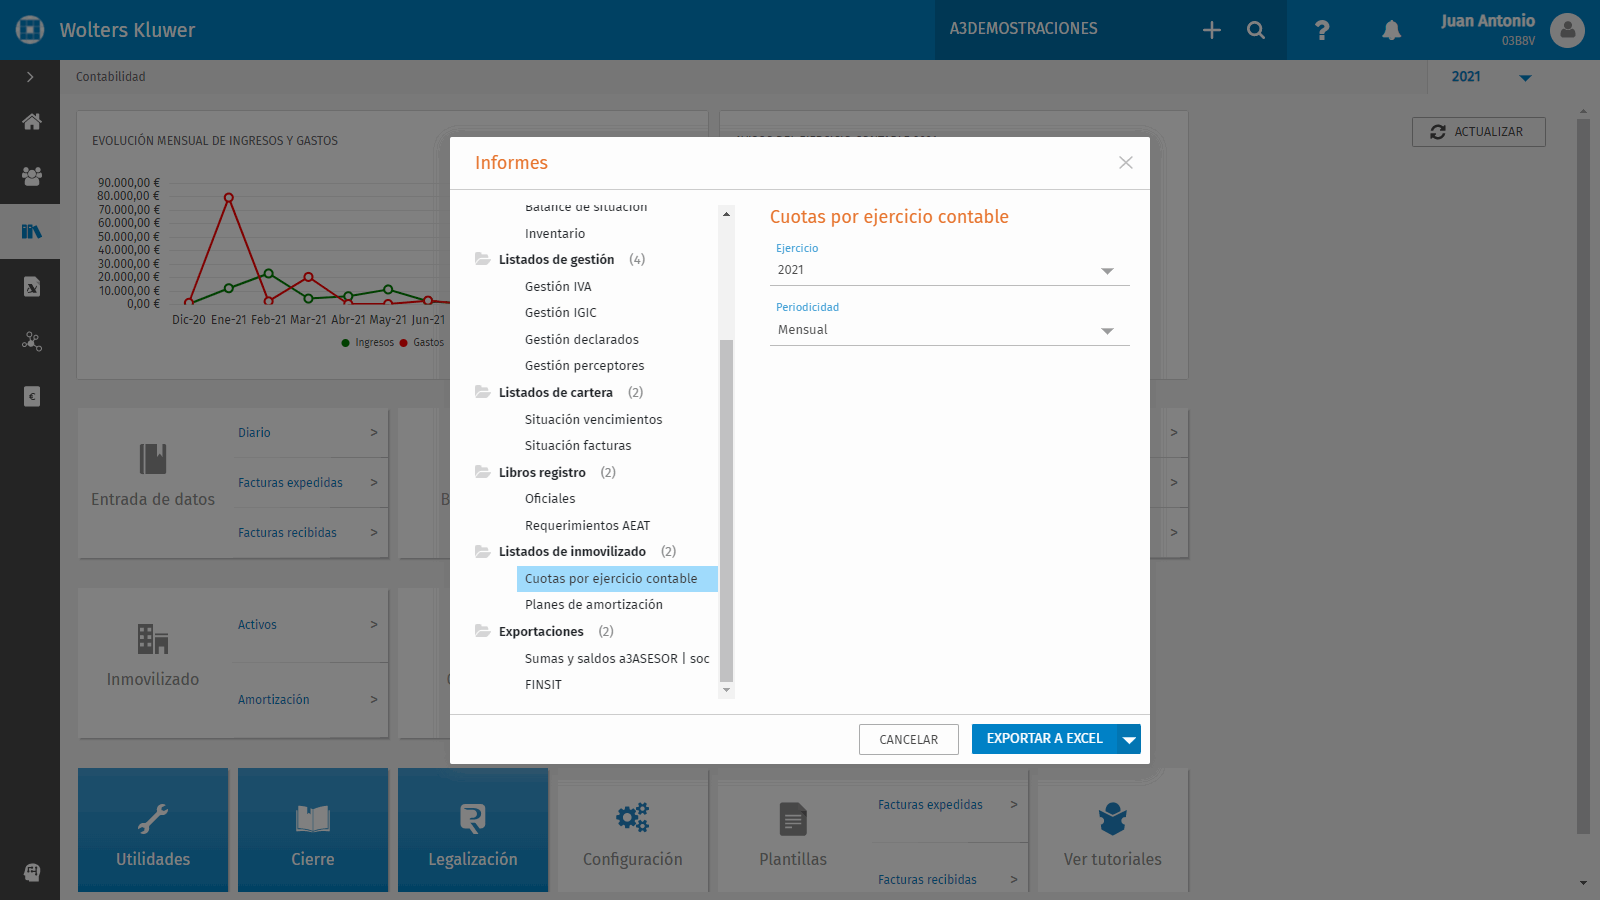The image size is (1600, 900).
Task: Collapse the Libros registro folder
Action: (x=482, y=472)
